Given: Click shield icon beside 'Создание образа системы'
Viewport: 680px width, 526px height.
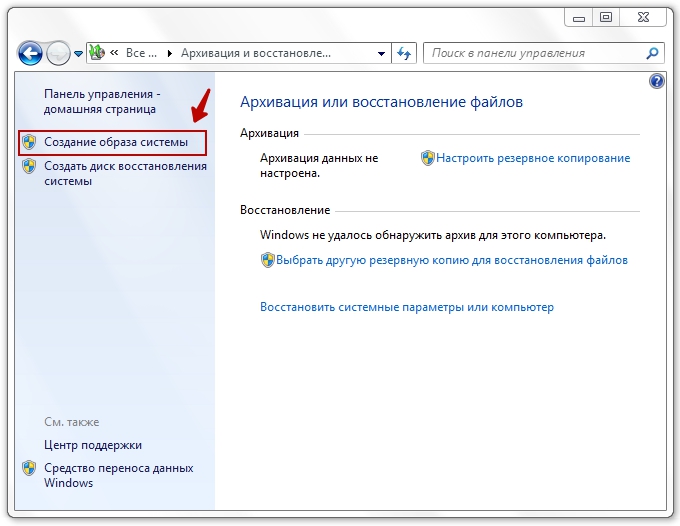Looking at the screenshot, I should click(x=29, y=142).
